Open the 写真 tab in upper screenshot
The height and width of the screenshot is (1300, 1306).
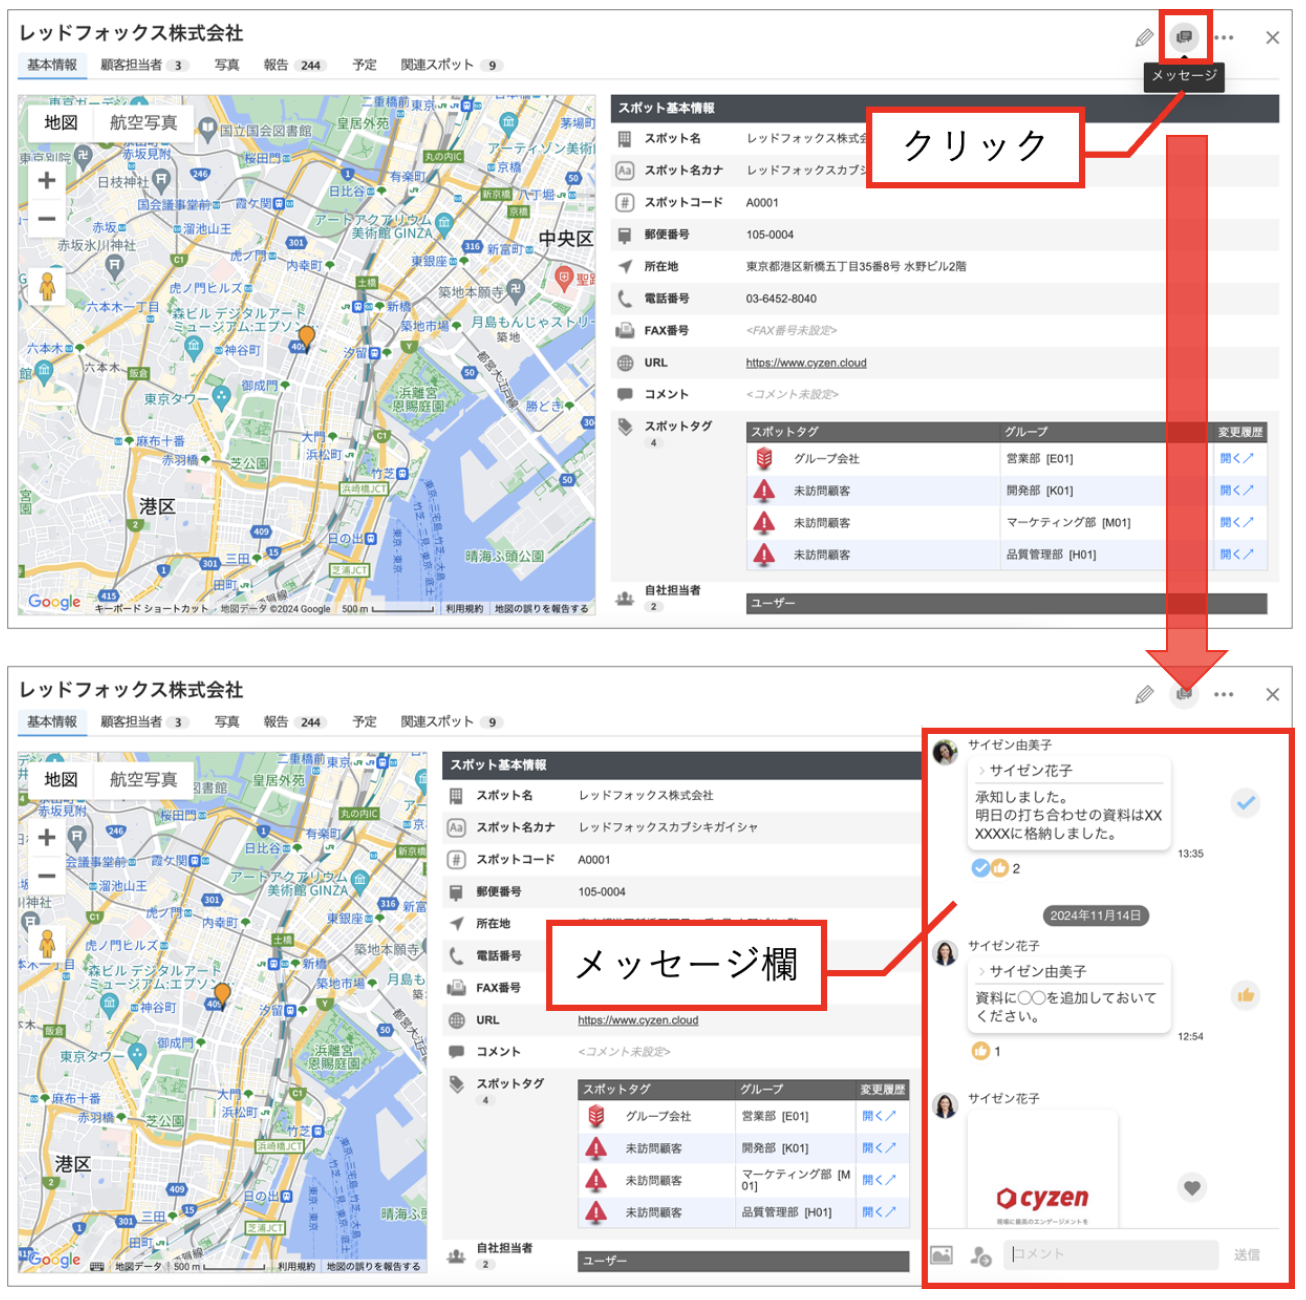coord(227,65)
